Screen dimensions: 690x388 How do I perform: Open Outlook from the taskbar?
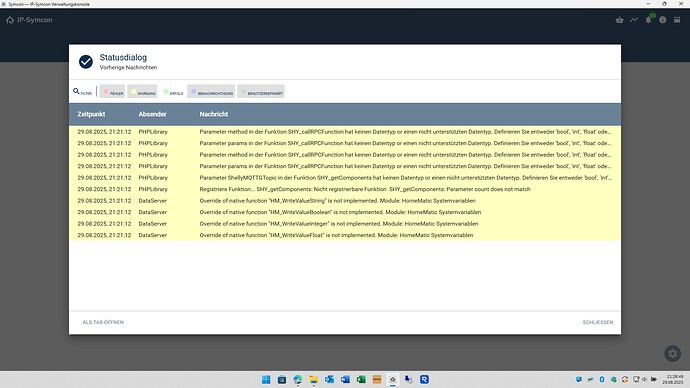(x=330, y=380)
